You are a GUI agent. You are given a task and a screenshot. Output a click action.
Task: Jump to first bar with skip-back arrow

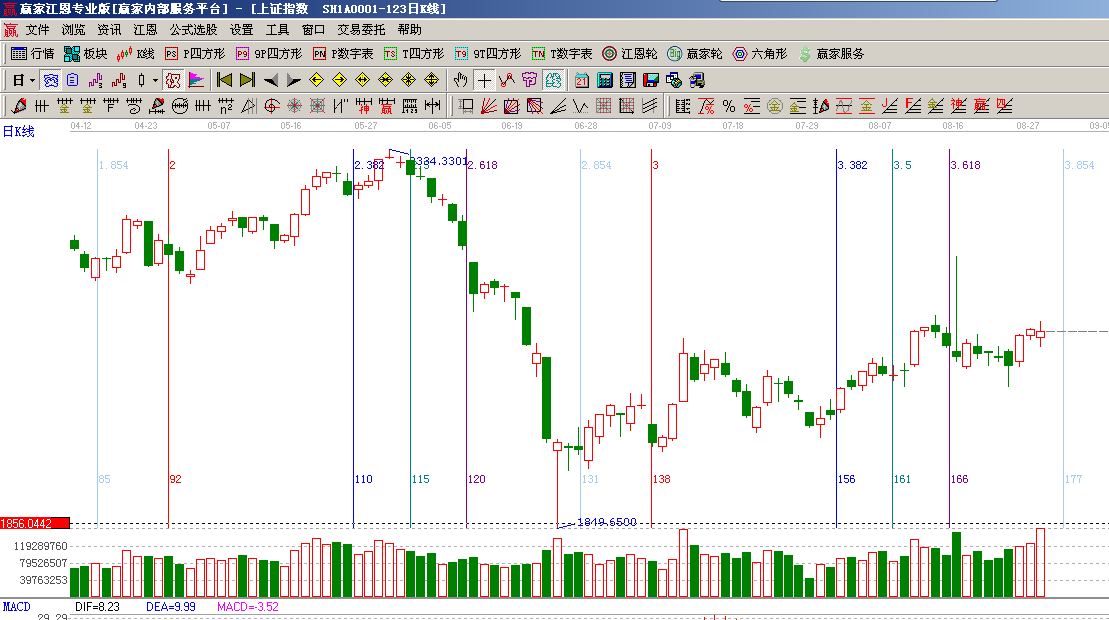224,80
